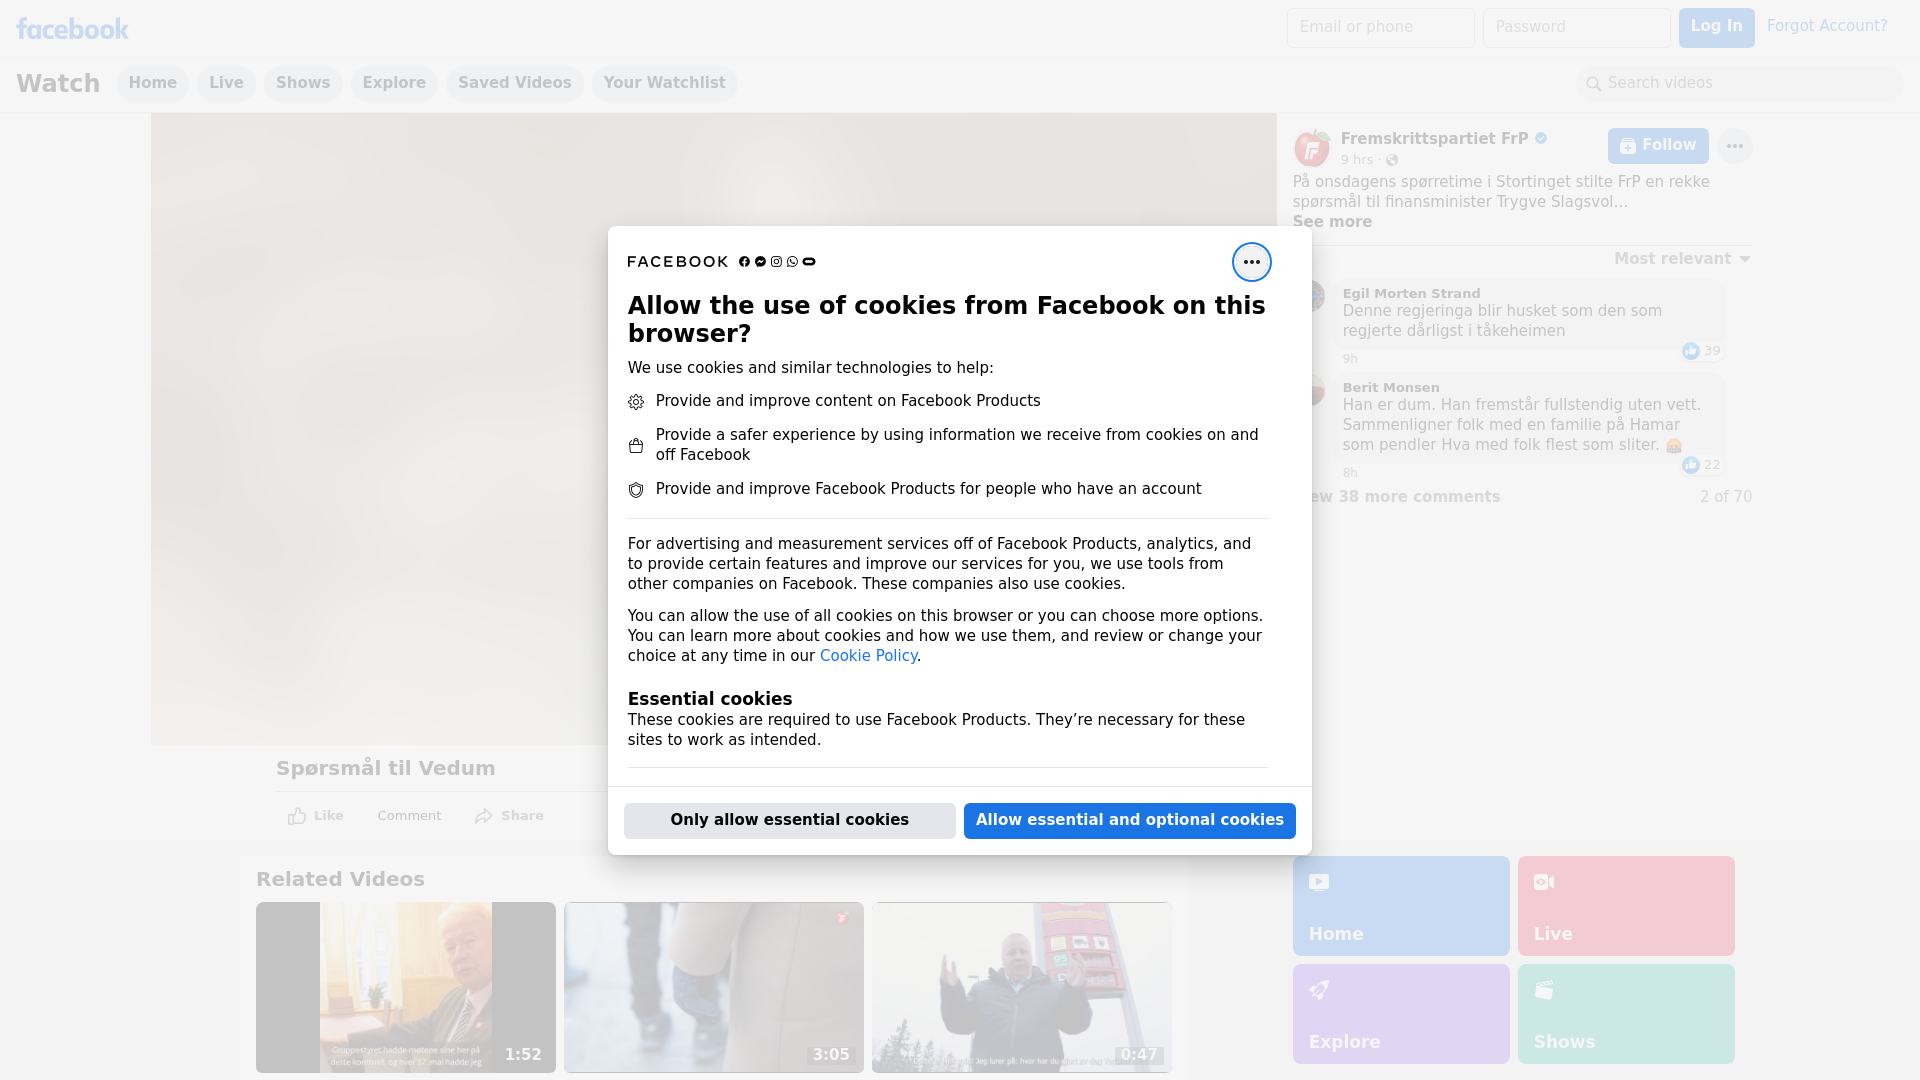Click the Watch heading
This screenshot has height=1080, width=1920.
58,83
